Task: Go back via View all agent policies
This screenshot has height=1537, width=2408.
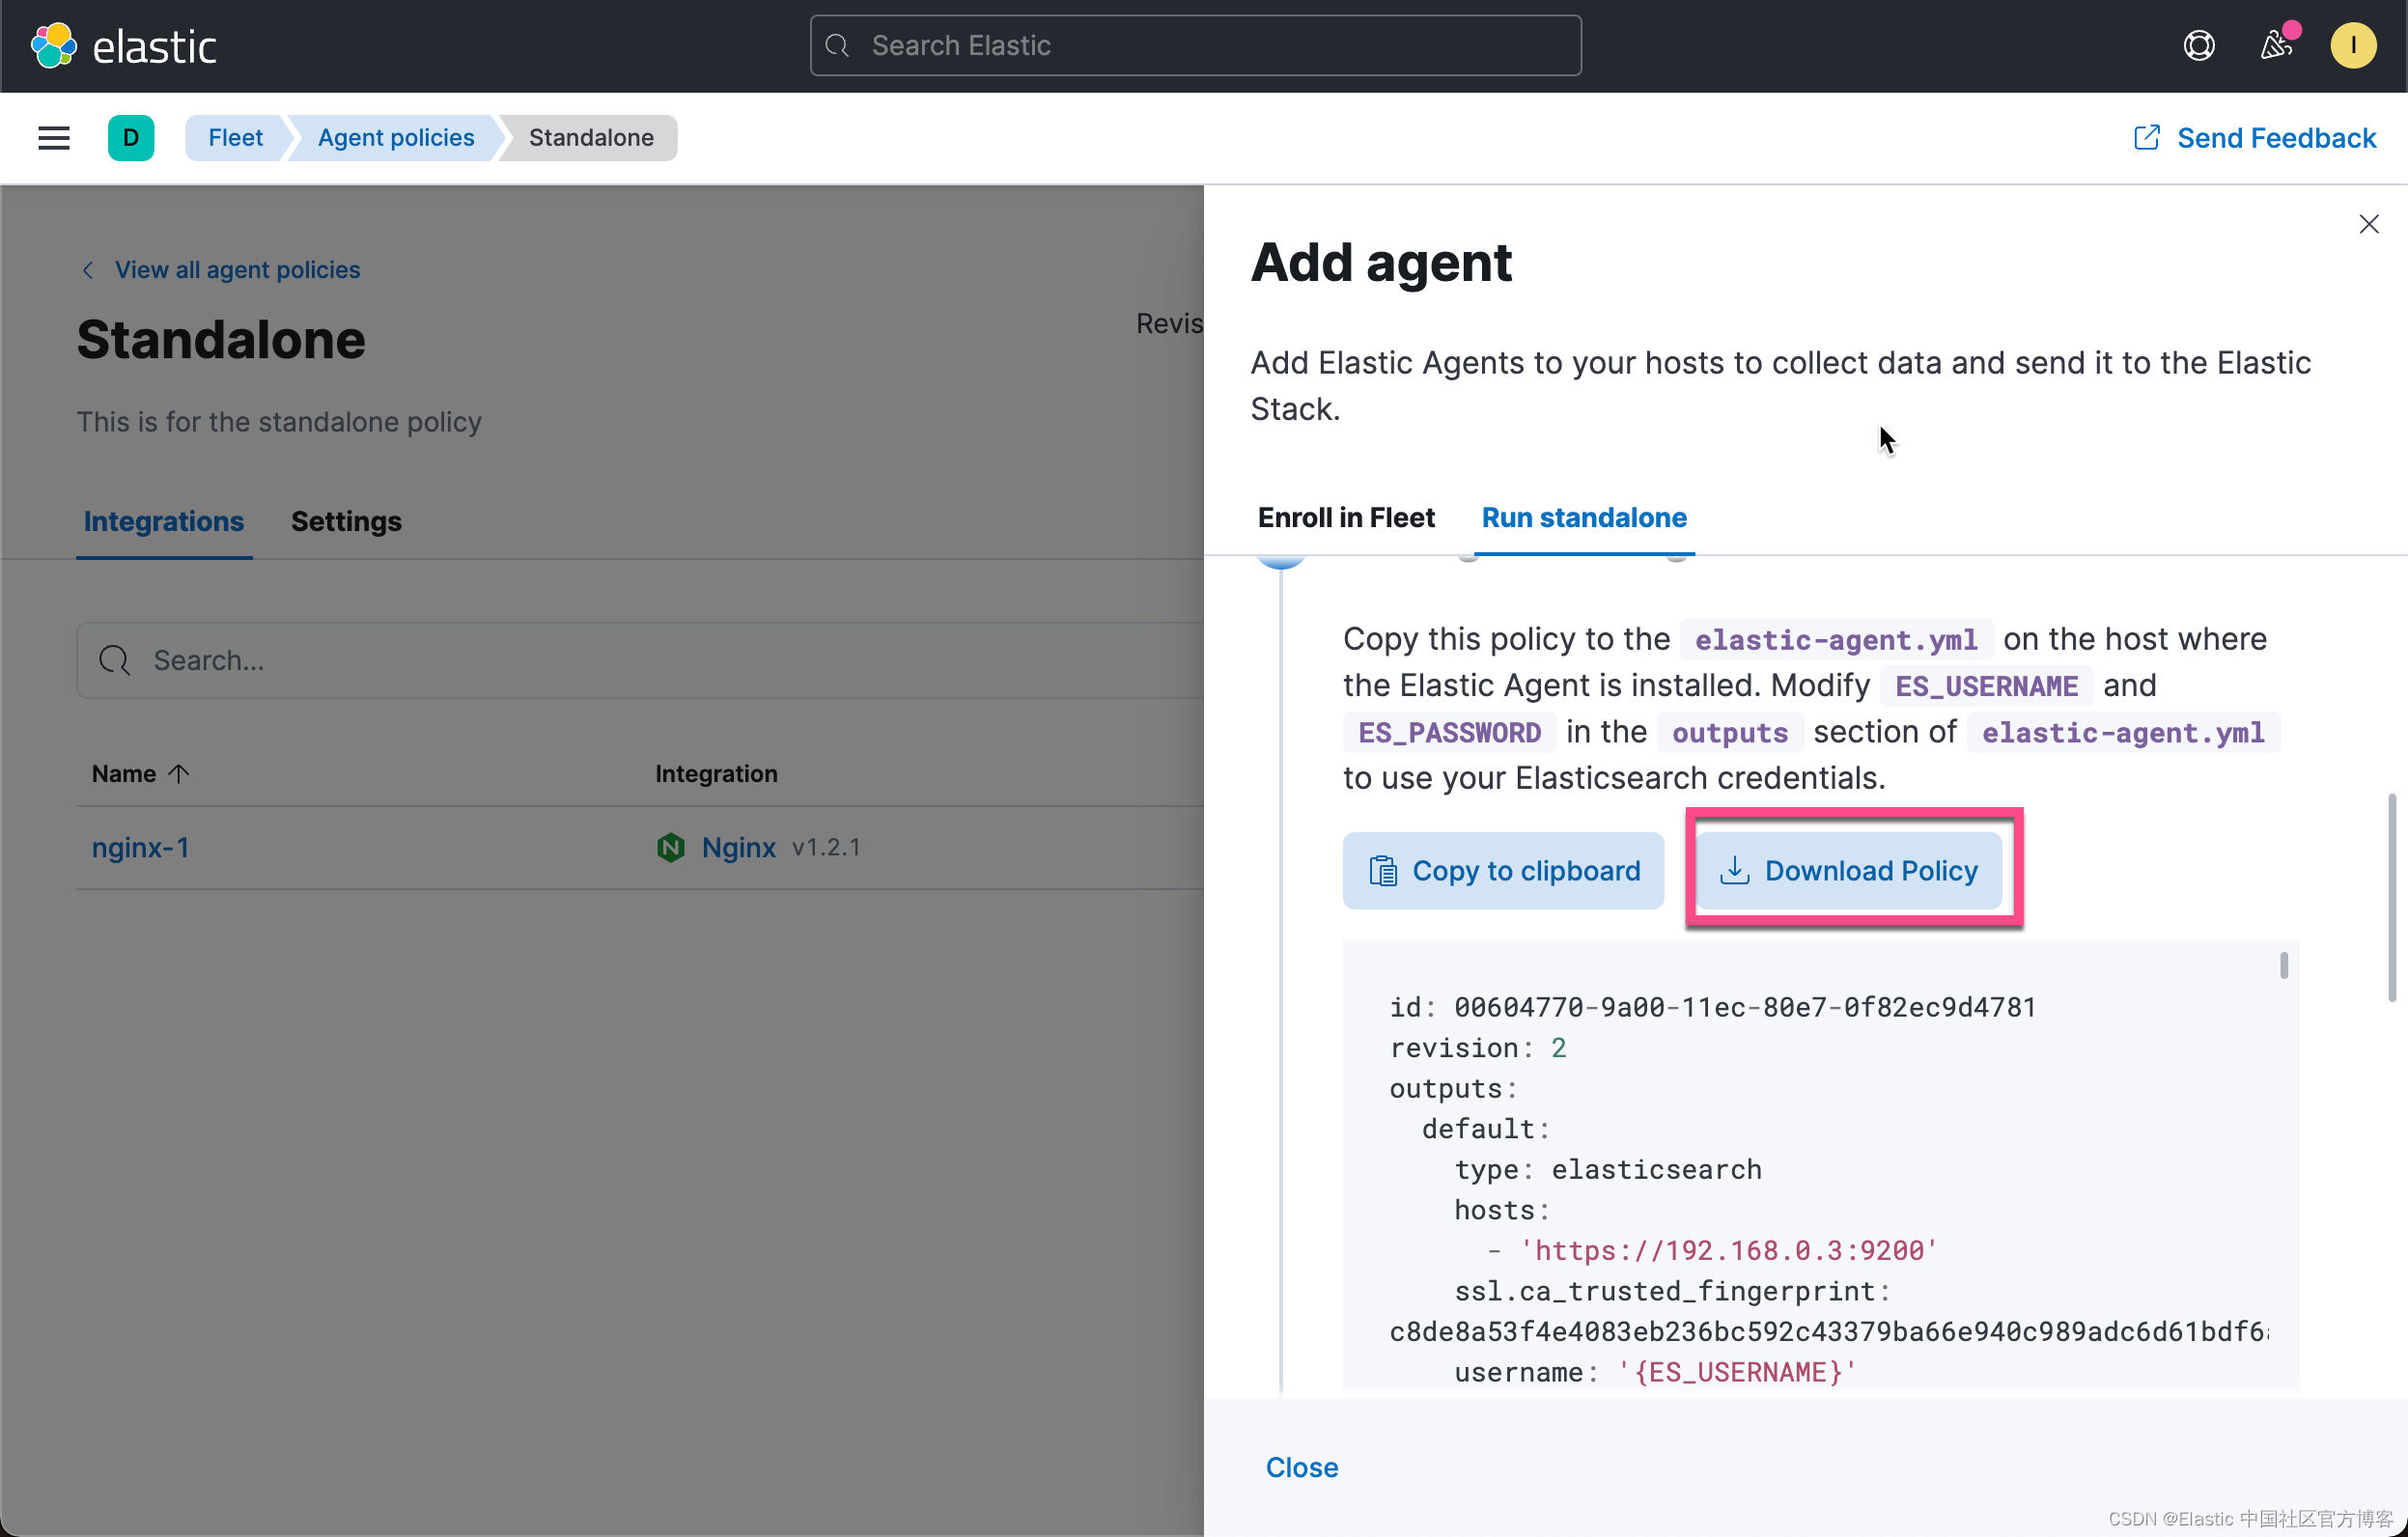Action: (x=236, y=270)
